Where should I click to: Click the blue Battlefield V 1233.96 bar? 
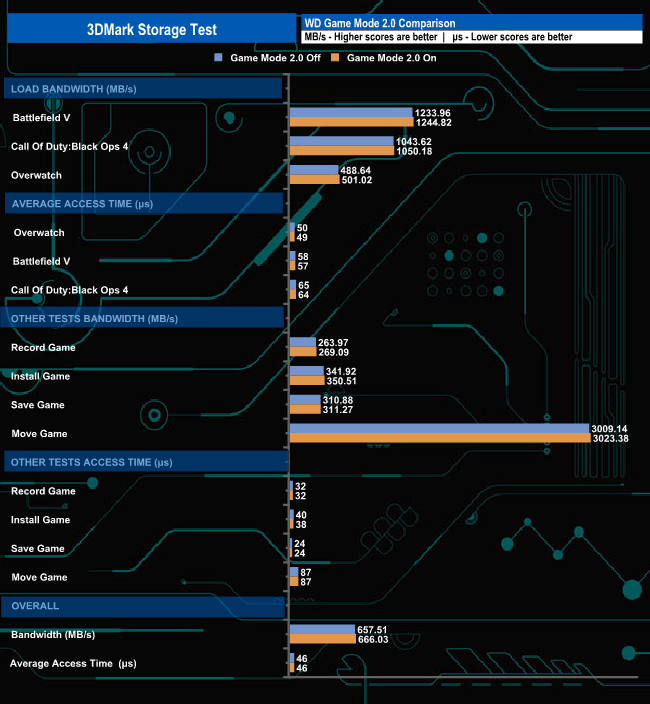pyautogui.click(x=351, y=112)
